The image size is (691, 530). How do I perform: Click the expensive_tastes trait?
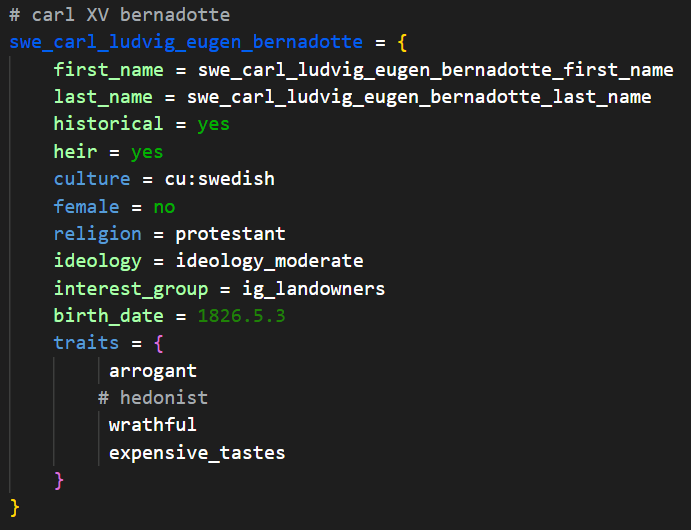tap(196, 453)
